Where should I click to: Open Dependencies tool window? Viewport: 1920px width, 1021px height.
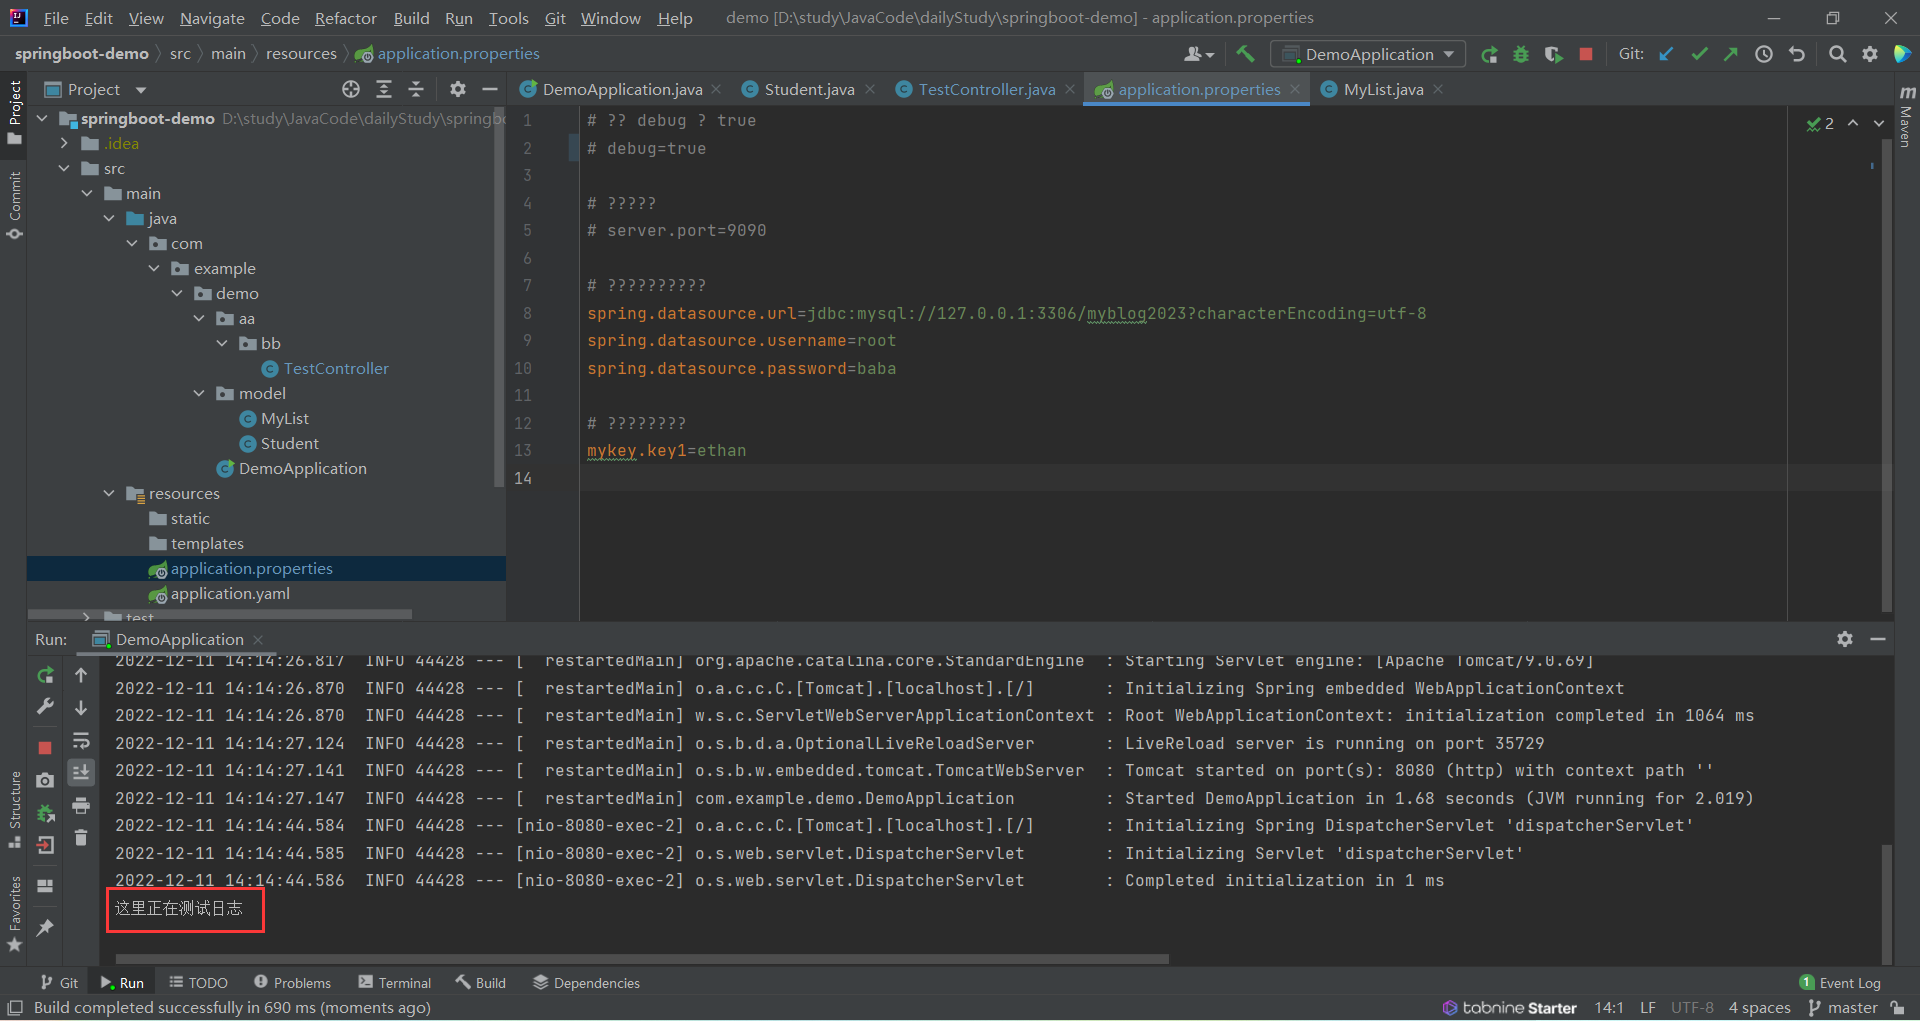[x=586, y=983]
